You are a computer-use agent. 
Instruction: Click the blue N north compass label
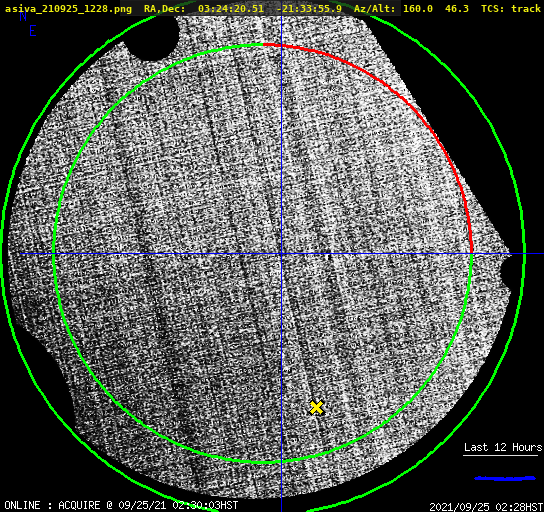(23, 16)
